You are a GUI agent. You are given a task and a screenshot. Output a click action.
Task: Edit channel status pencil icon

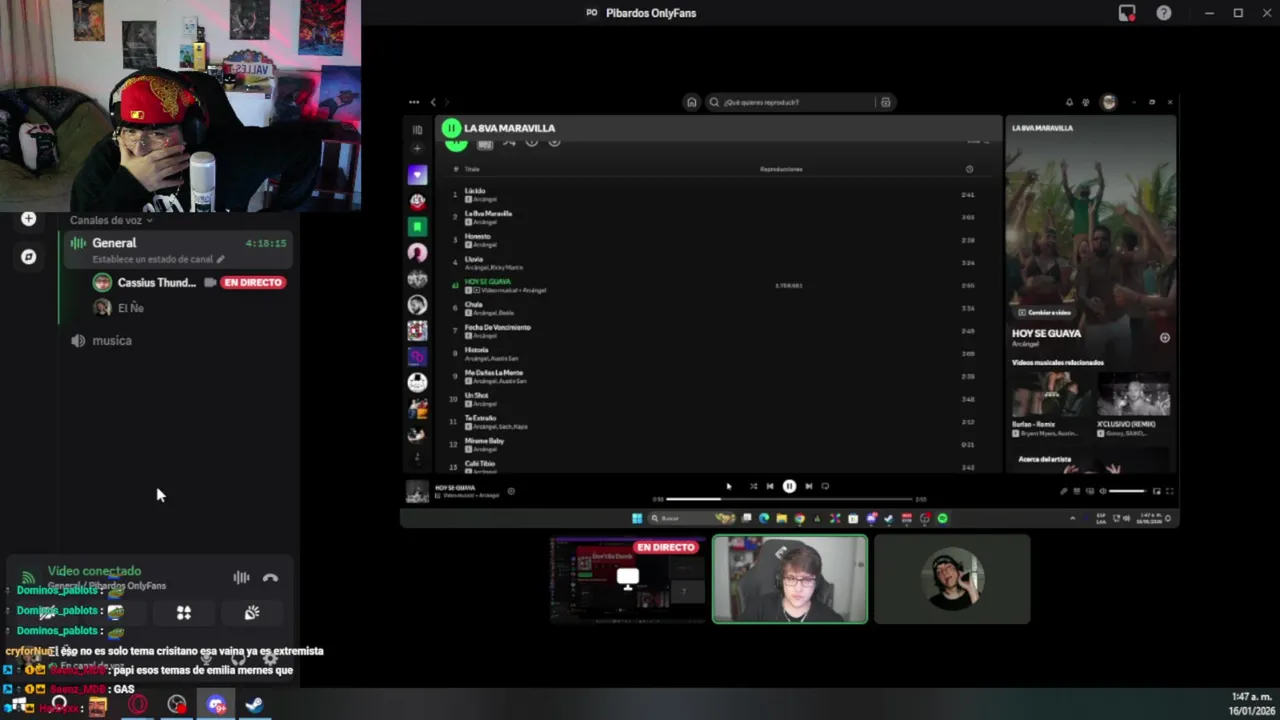[221, 259]
